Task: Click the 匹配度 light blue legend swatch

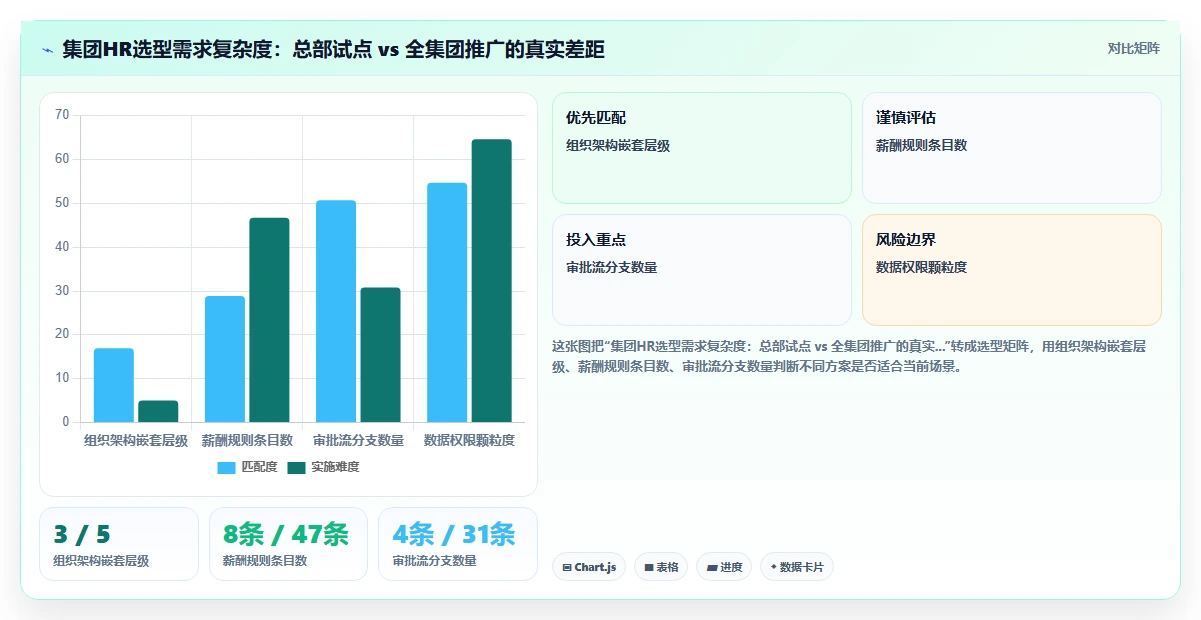Action: point(227,467)
